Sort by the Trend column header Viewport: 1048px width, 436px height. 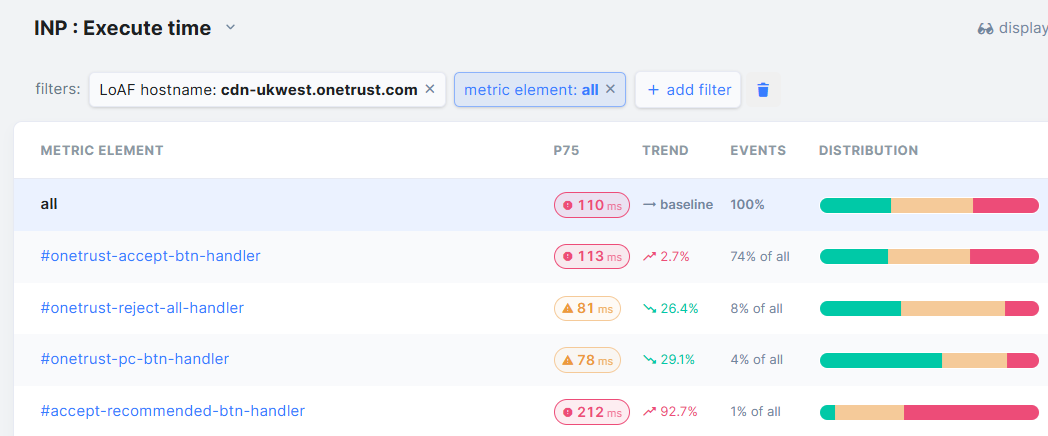[665, 151]
